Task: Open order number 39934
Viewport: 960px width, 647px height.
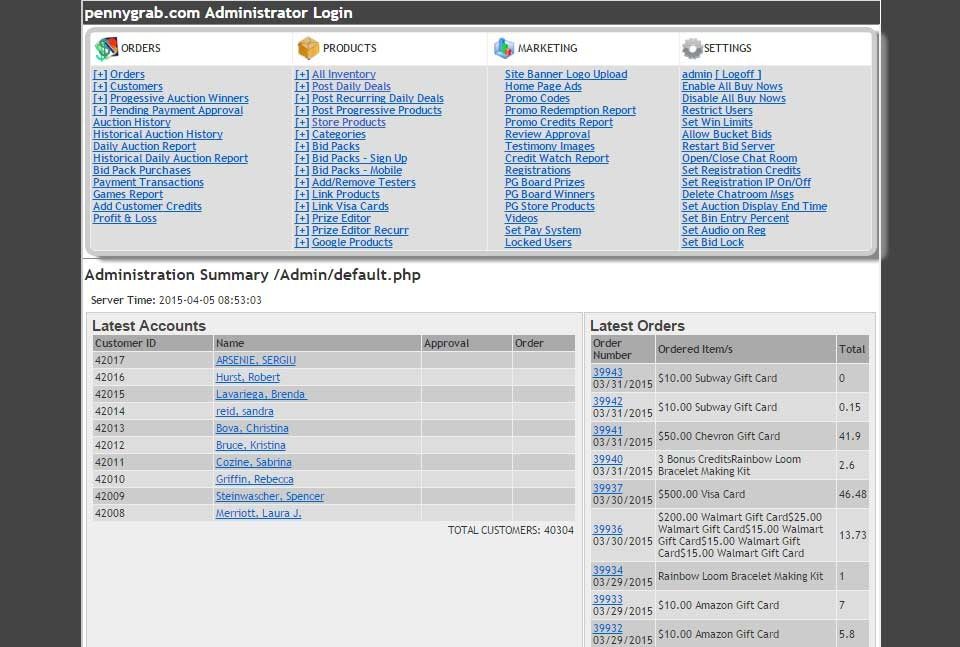Action: (607, 570)
